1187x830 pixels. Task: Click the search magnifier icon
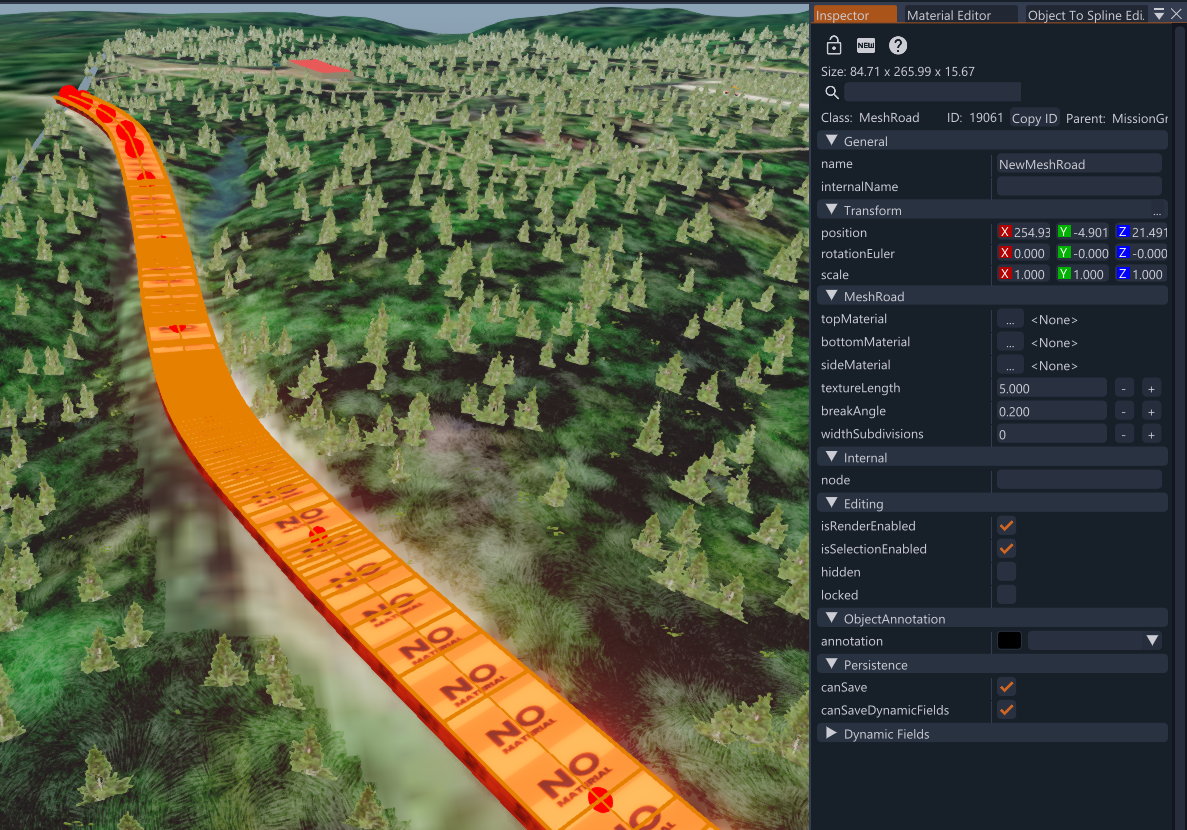click(x=831, y=92)
